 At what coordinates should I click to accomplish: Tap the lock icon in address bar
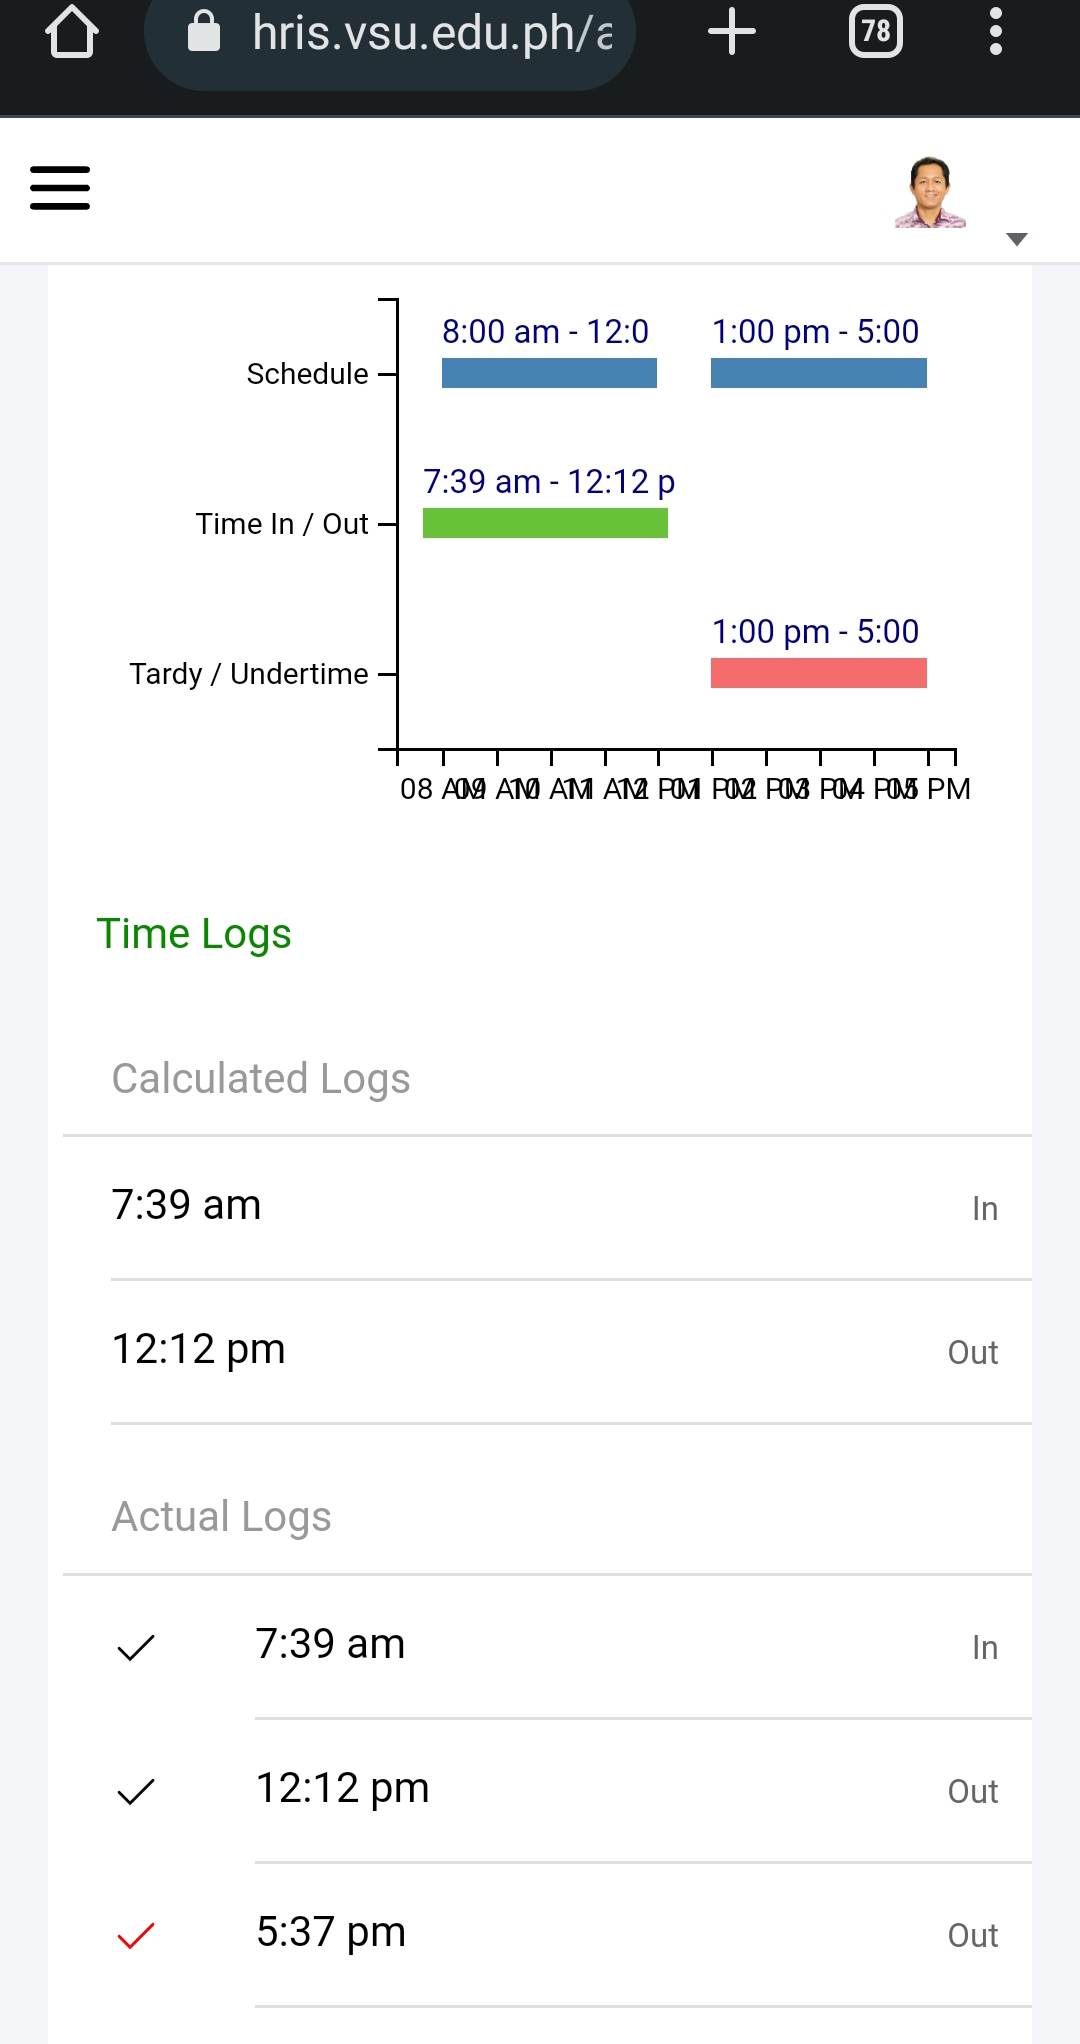[204, 32]
